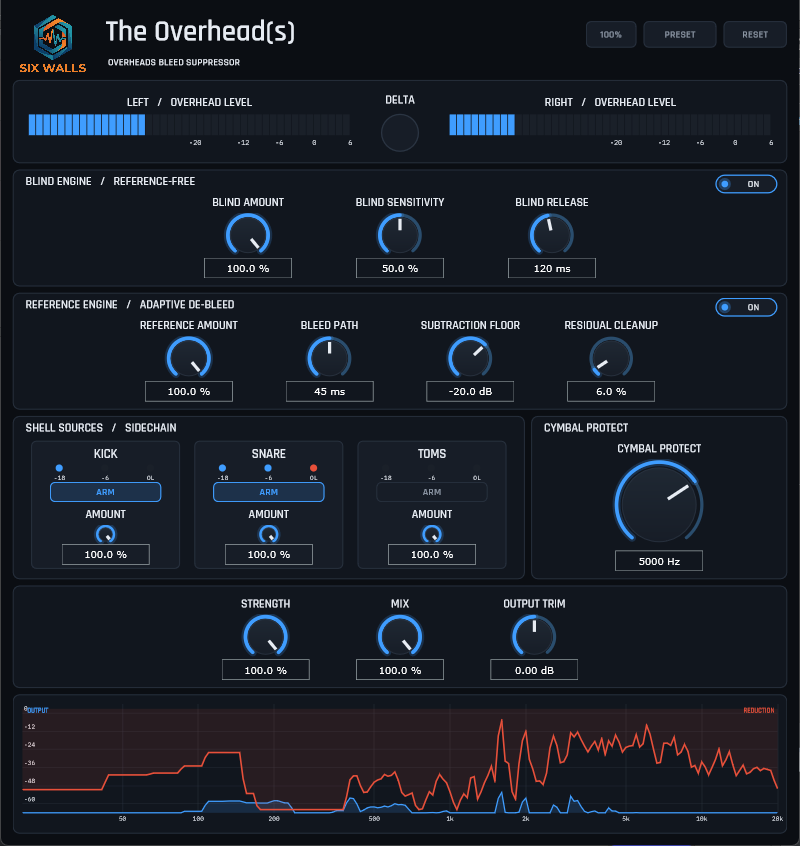This screenshot has width=800, height=846.
Task: Click the 'CYMBAL PROTECT' panel heading
Action: point(586,428)
